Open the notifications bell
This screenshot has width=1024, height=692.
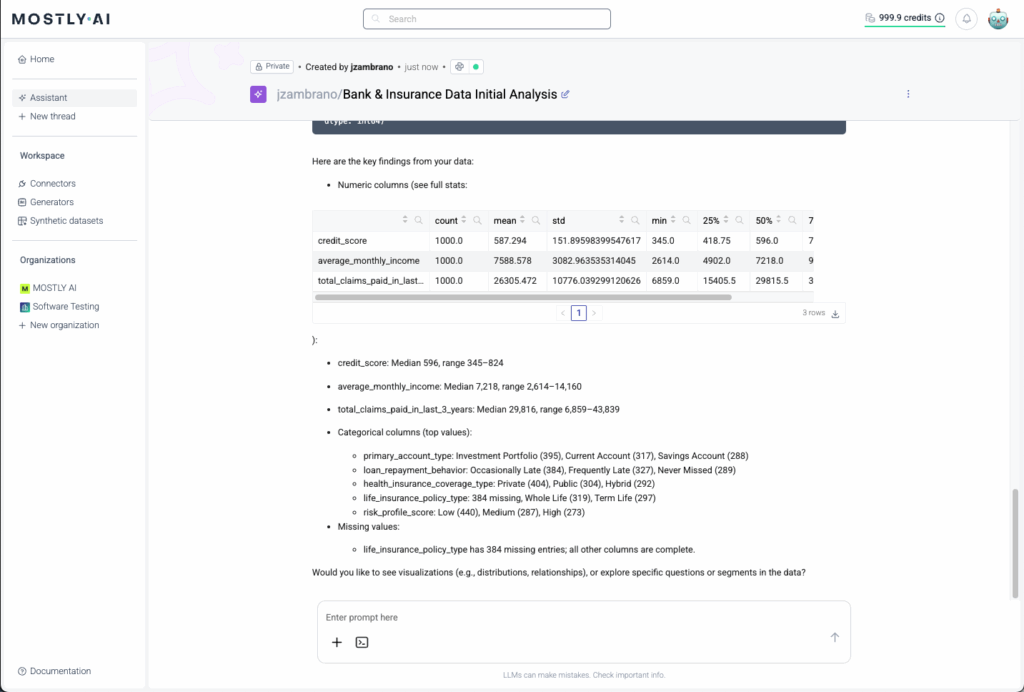[x=966, y=19]
